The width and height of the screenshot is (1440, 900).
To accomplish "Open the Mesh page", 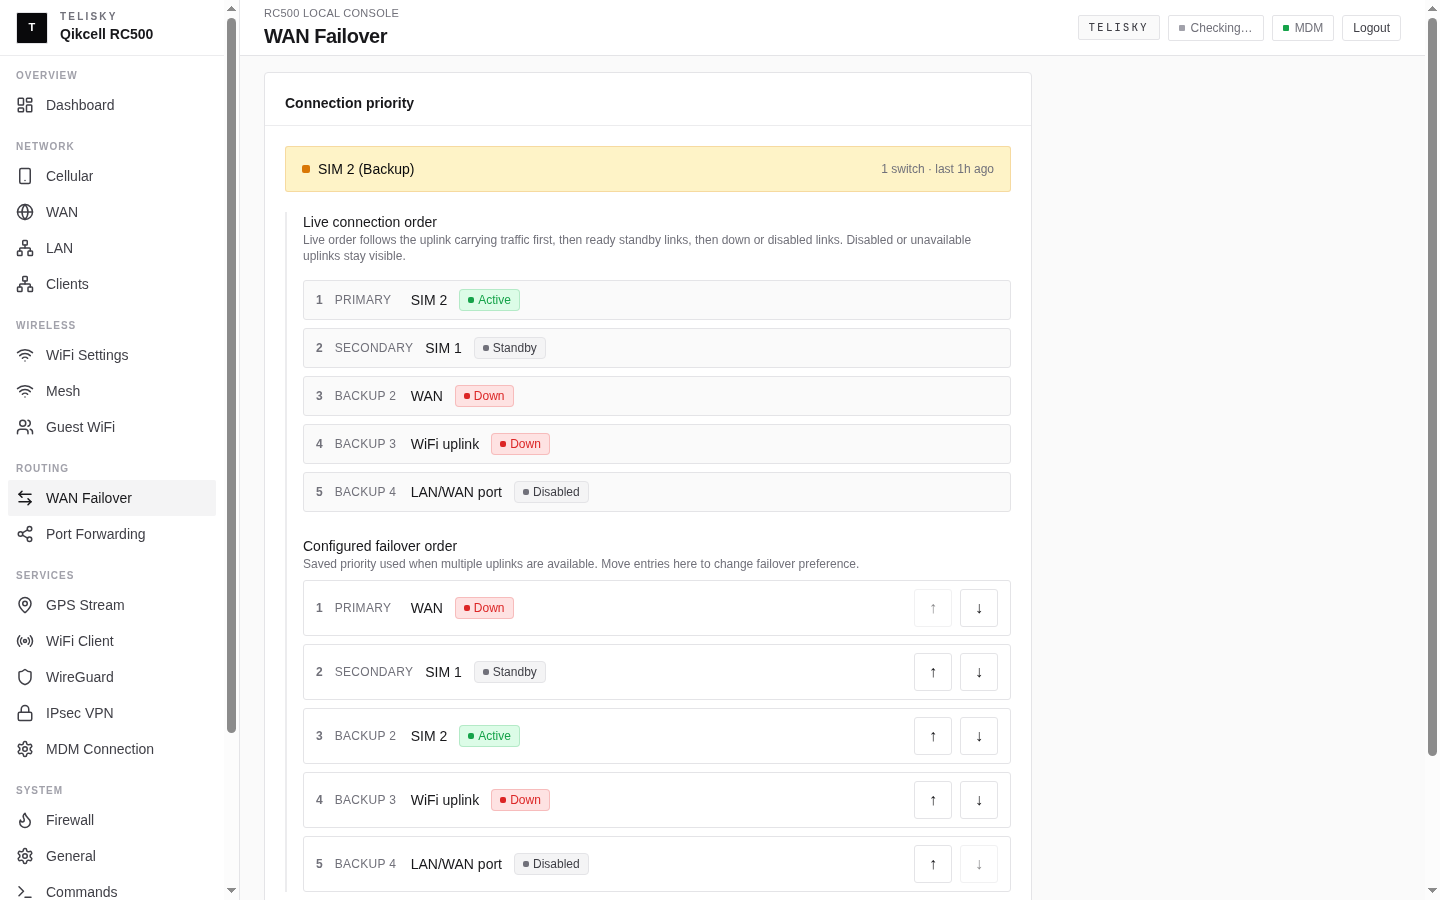I will click(112, 391).
